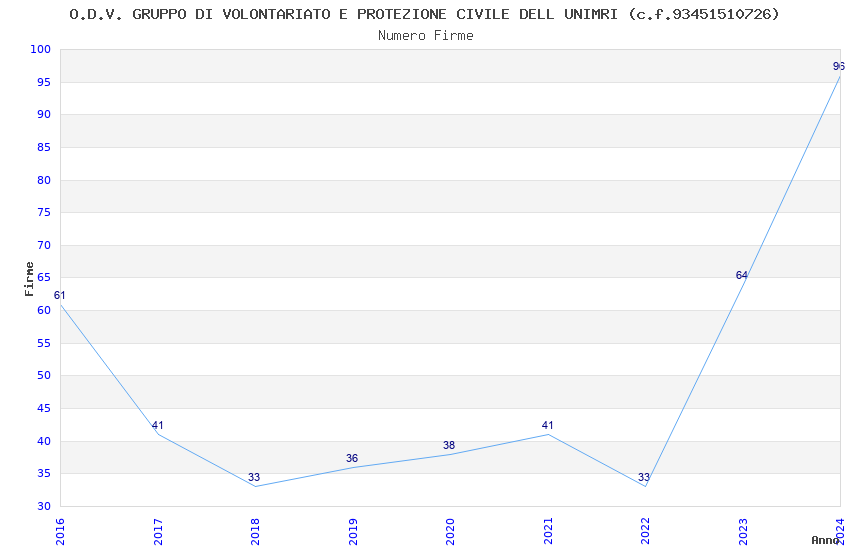
Task: Click the 'Firme' vertical axis label
Action: (29, 278)
